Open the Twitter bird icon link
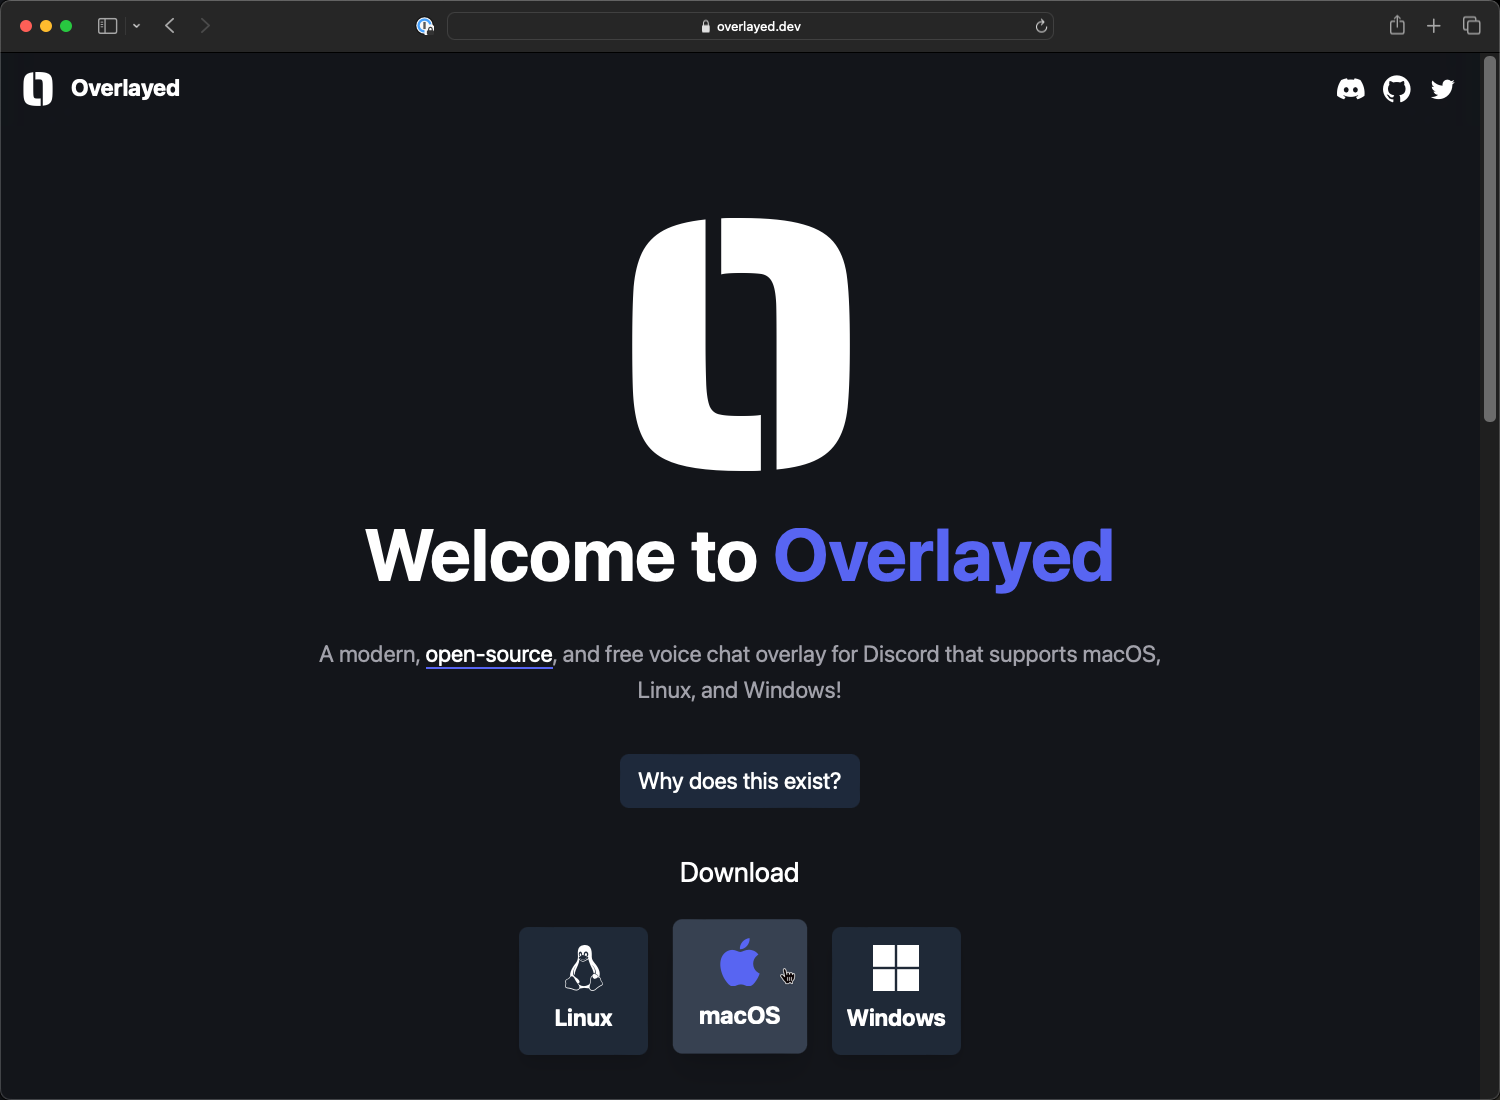This screenshot has height=1100, width=1500. pyautogui.click(x=1442, y=89)
